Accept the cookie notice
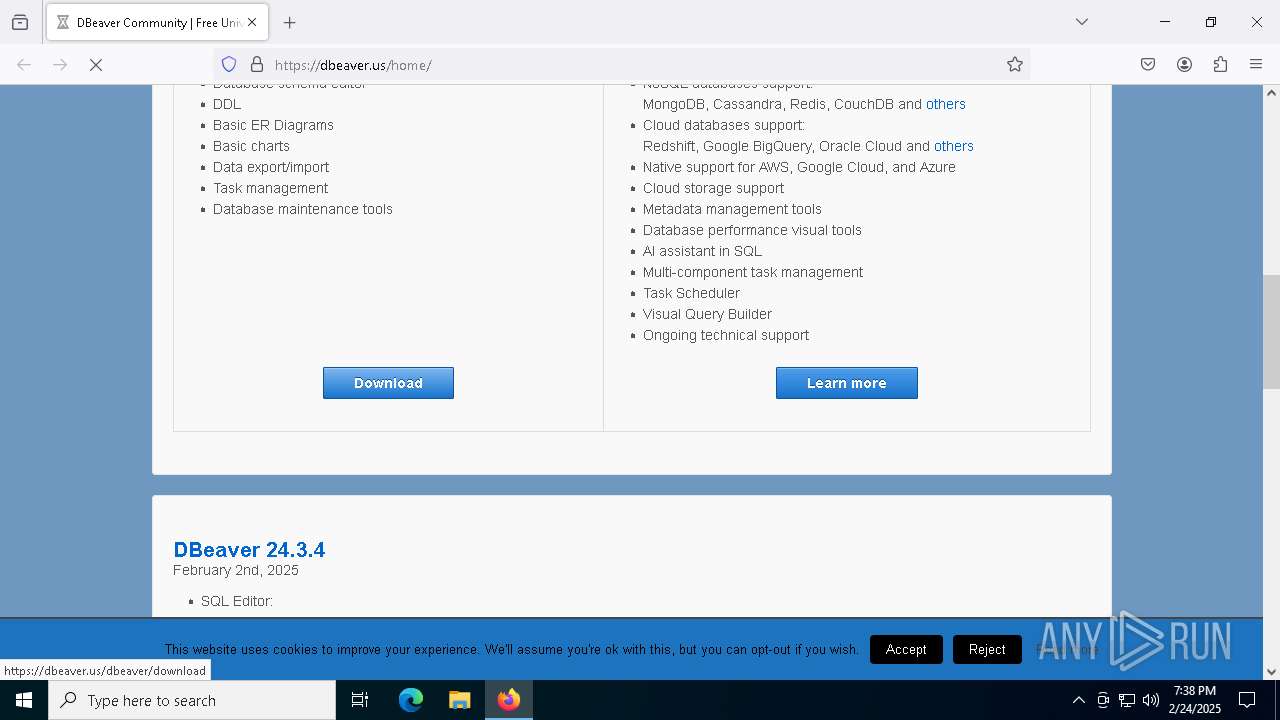1280x720 pixels. coord(906,649)
